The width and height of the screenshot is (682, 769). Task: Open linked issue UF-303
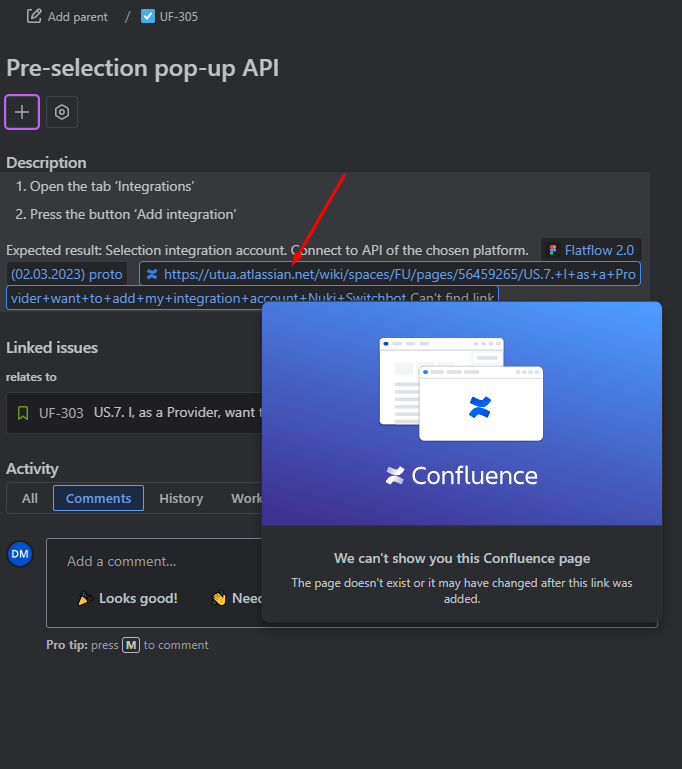(61, 413)
